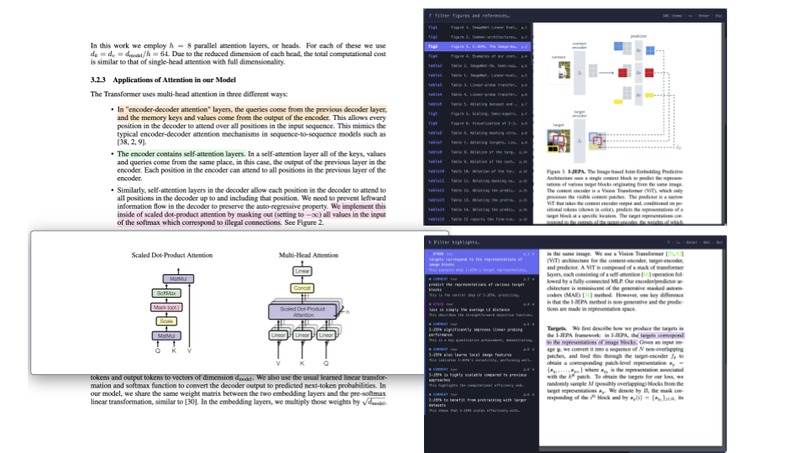Select the 'also learns local image features' highlight
Screen dimensions: 806x453
pos(482,355)
